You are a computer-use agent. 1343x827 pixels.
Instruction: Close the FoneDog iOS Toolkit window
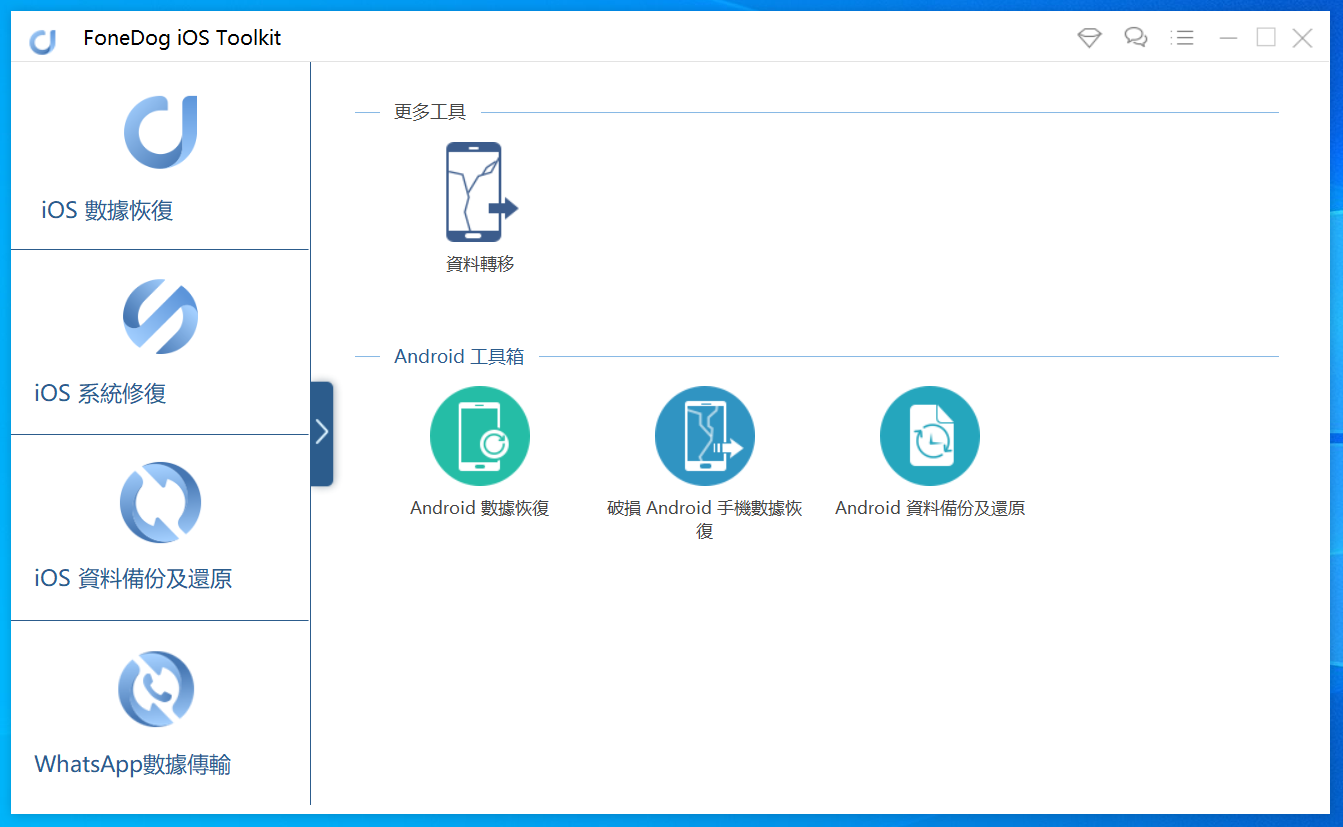pyautogui.click(x=1302, y=38)
